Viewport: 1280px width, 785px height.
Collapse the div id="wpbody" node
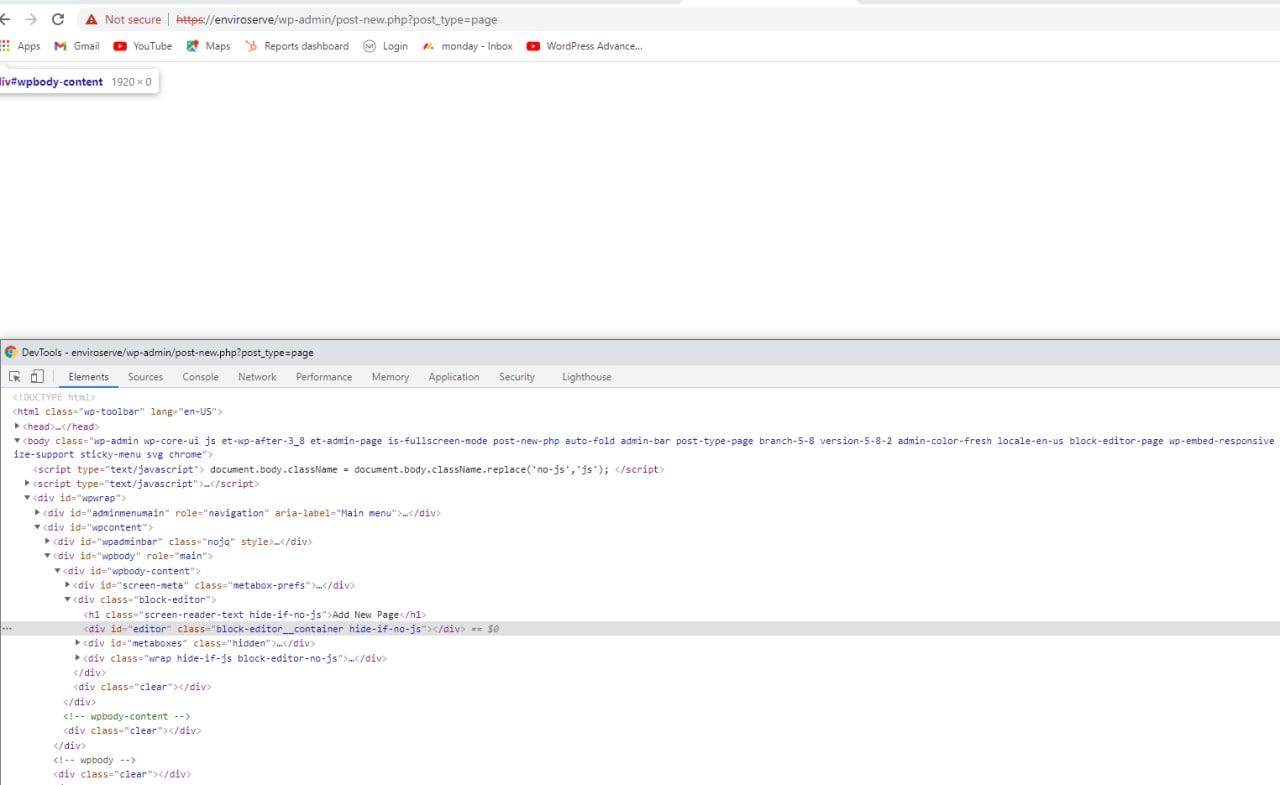pyautogui.click(x=48, y=556)
